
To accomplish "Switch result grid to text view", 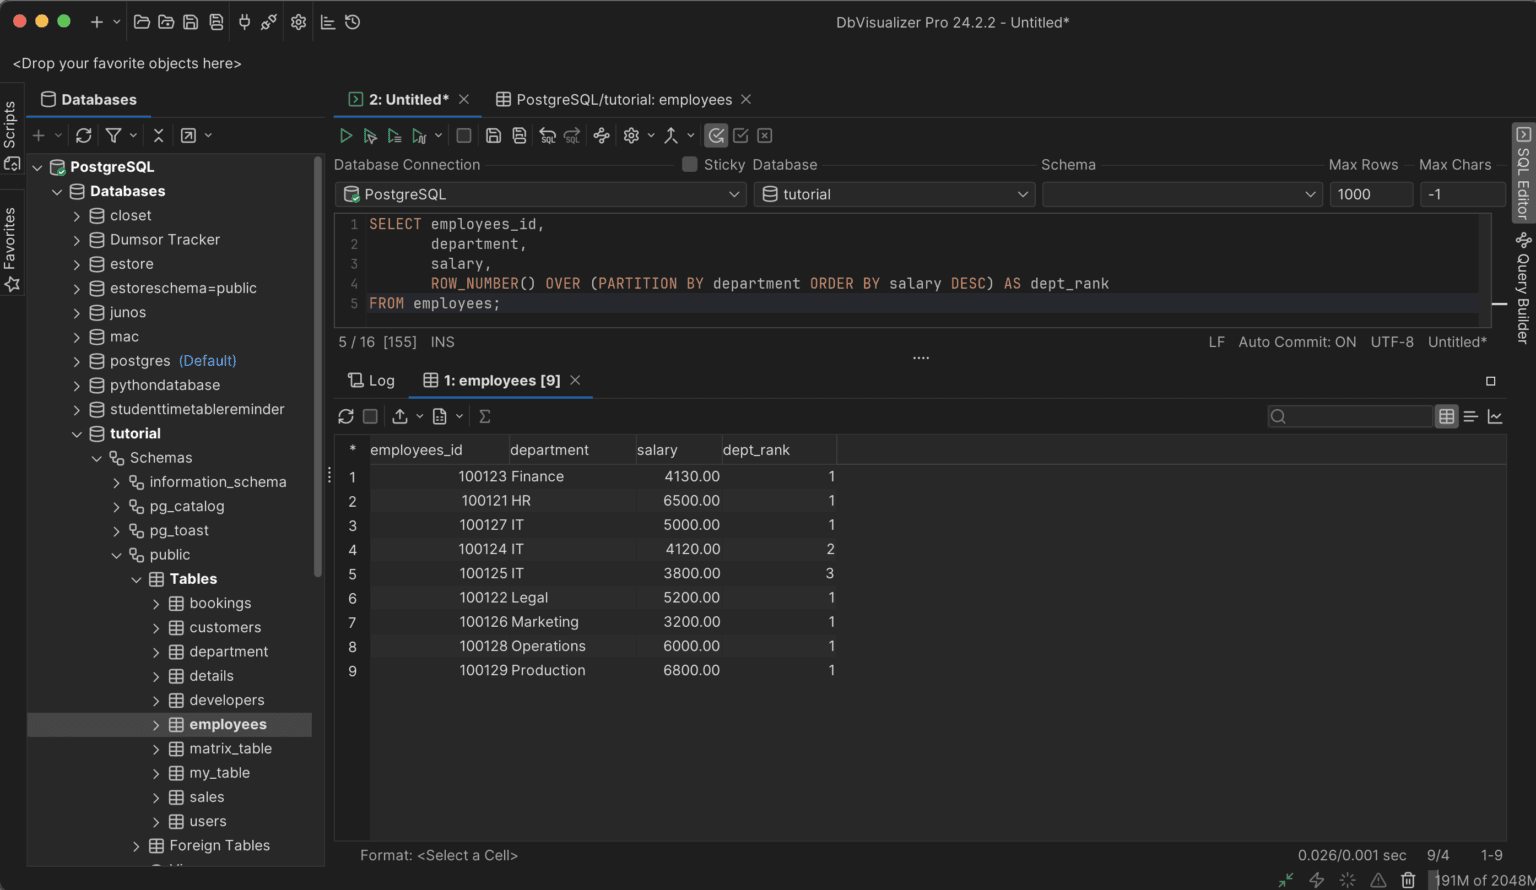I will 1470,416.
